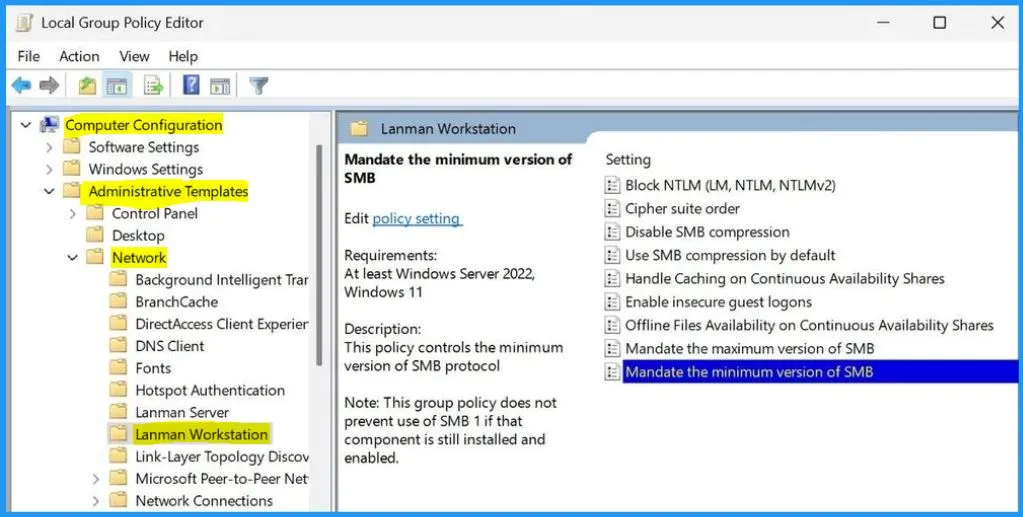The width and height of the screenshot is (1023, 517).
Task: Select Link-Layer Topology Discovery tree item
Action: coord(222,457)
